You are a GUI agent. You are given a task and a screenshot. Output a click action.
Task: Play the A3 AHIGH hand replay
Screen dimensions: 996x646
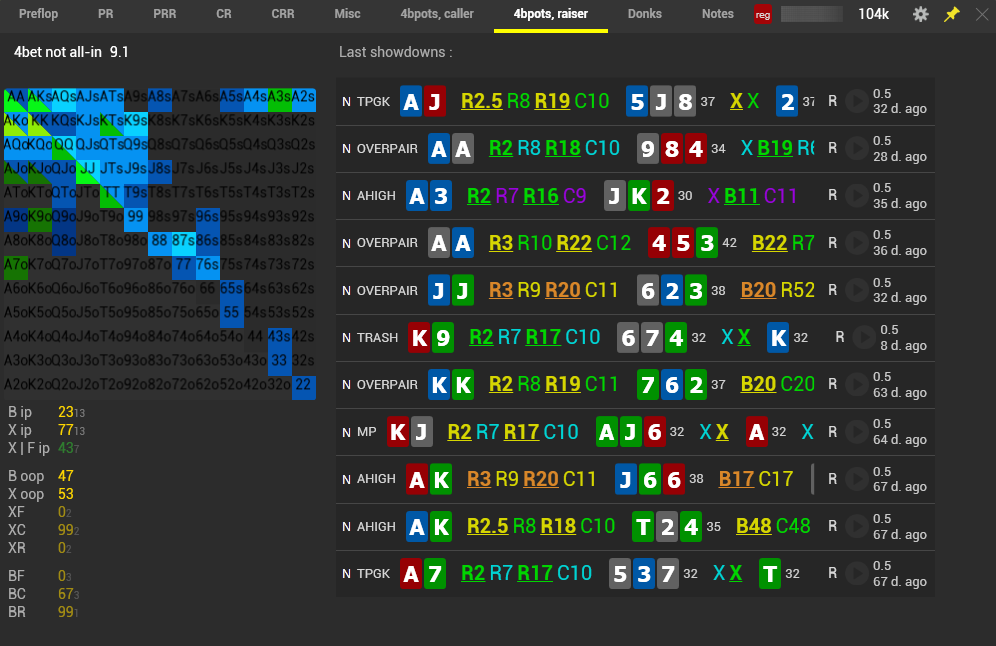coord(857,196)
